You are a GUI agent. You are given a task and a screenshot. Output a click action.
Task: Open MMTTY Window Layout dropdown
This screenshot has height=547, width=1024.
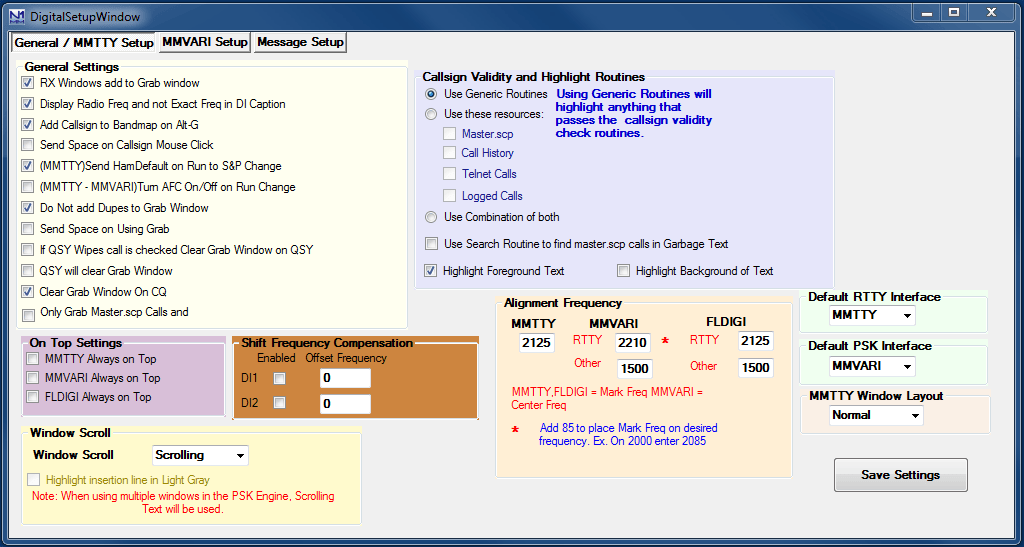pyautogui.click(x=876, y=415)
